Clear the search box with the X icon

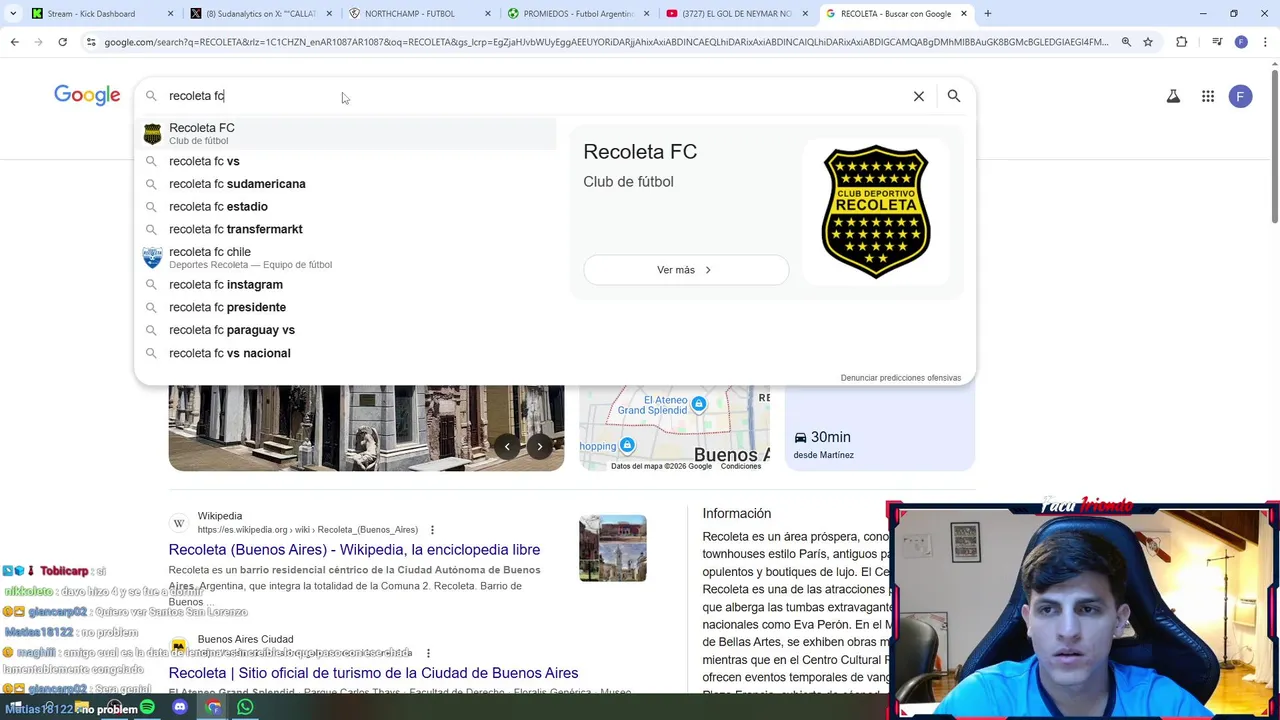pyautogui.click(x=918, y=96)
